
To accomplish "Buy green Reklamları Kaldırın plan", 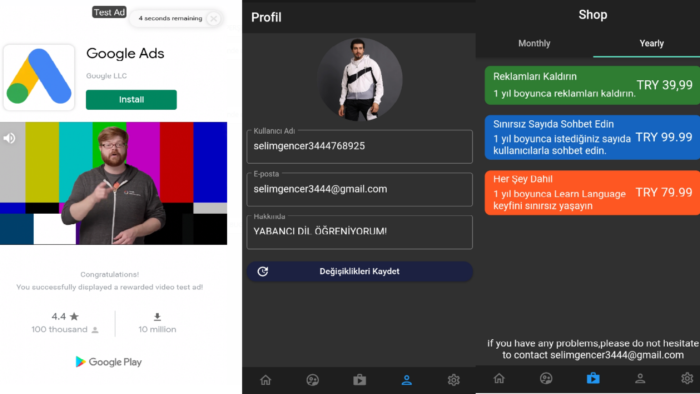I will (592, 85).
